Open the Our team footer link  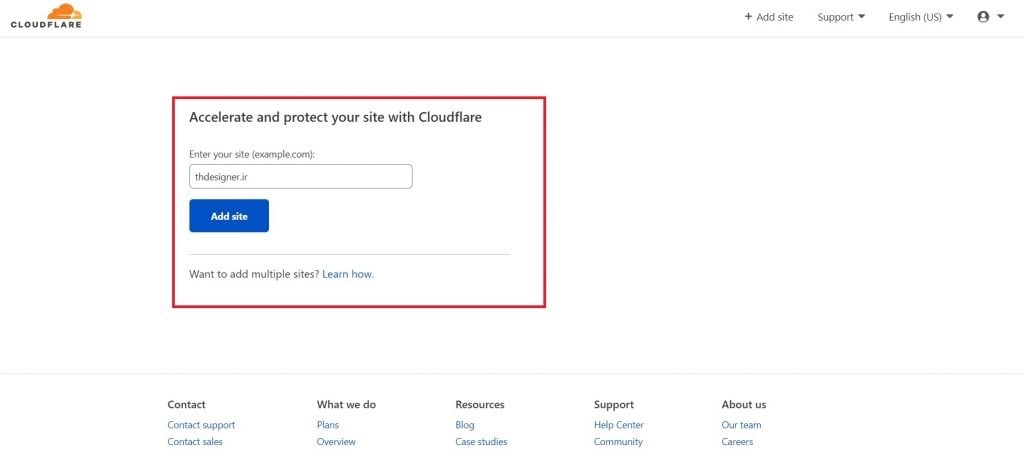741,425
